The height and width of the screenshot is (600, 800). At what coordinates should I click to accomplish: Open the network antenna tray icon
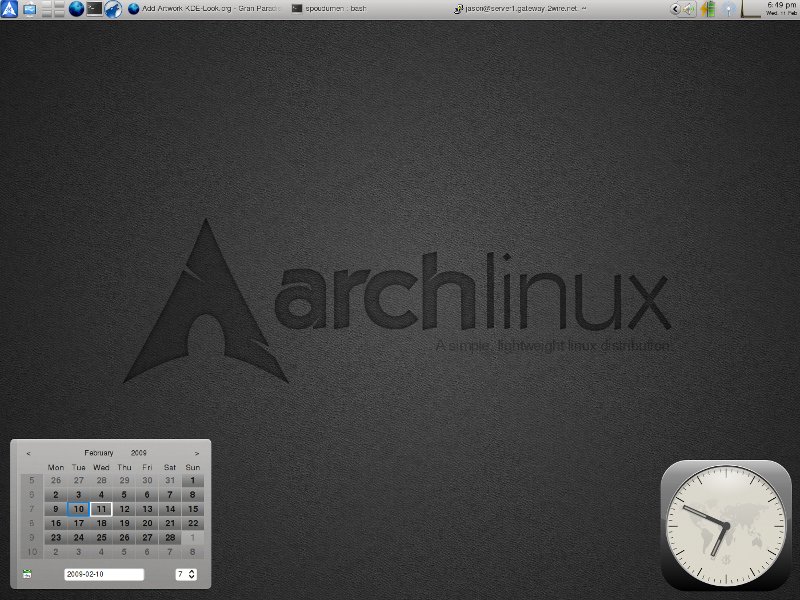(729, 9)
